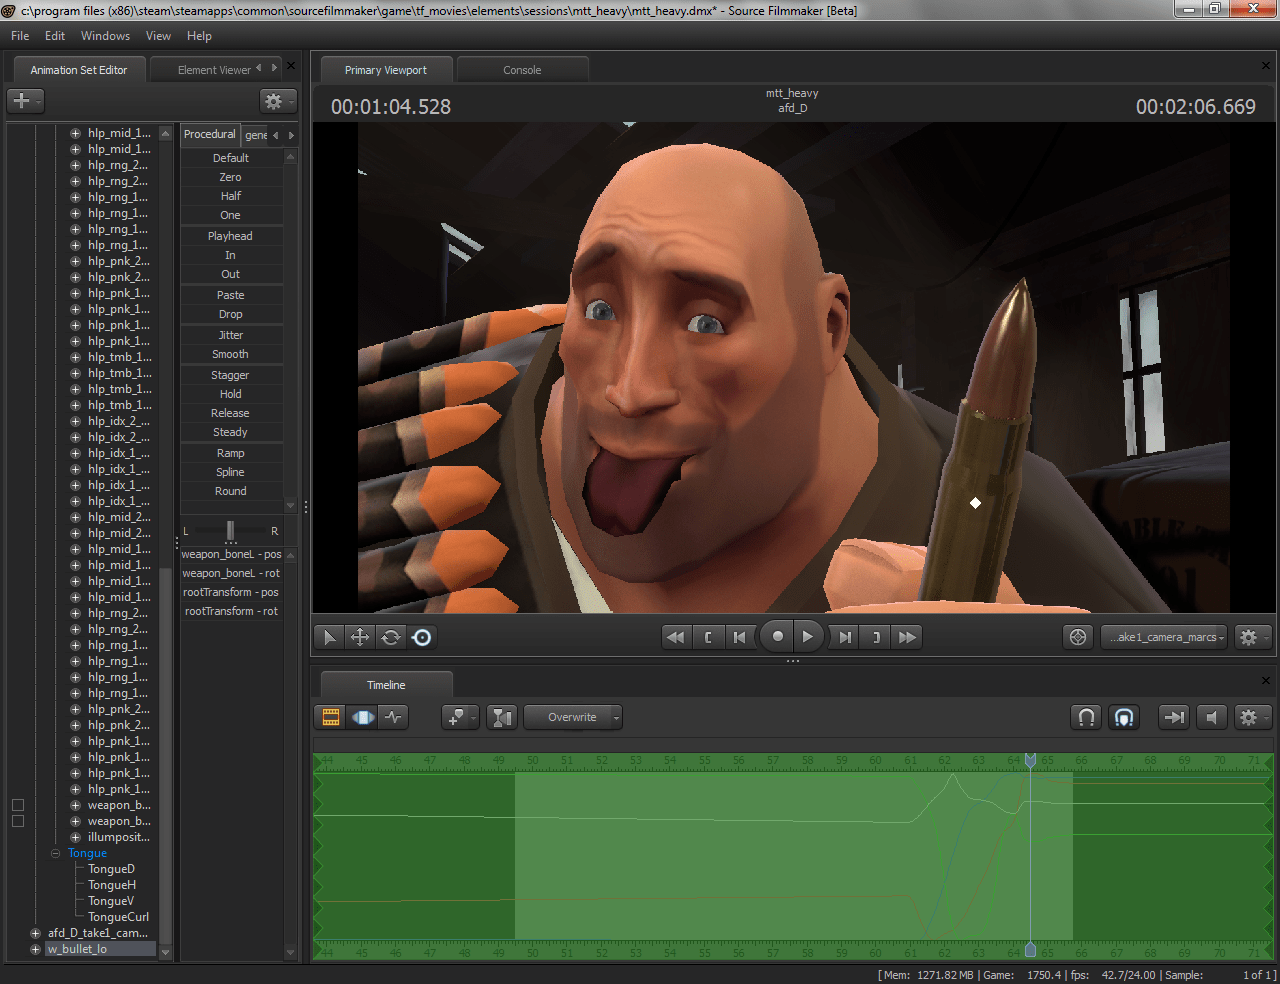Viewport: 1280px width, 984px height.
Task: Select TongueCurl control in the tree
Action: [118, 917]
